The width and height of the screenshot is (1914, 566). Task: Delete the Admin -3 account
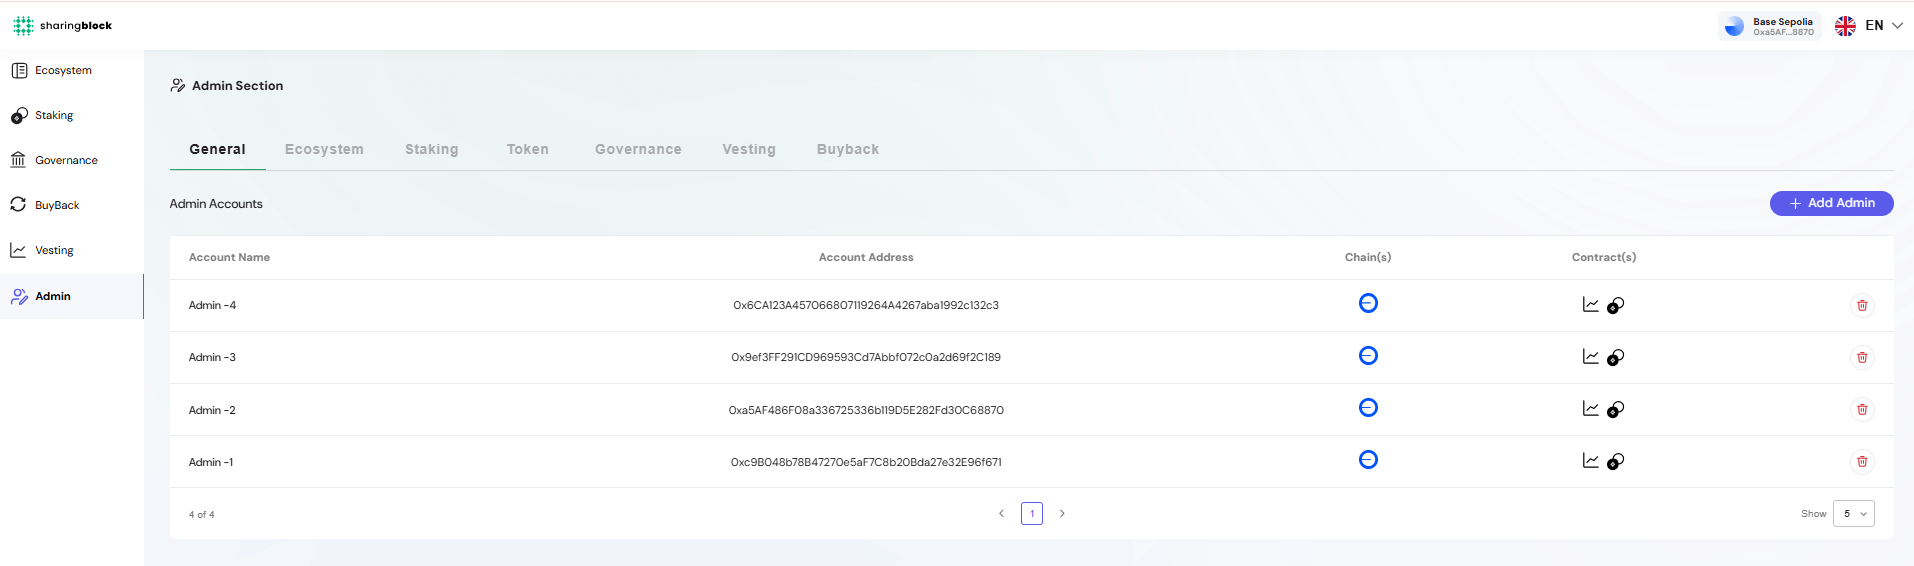coord(1862,357)
